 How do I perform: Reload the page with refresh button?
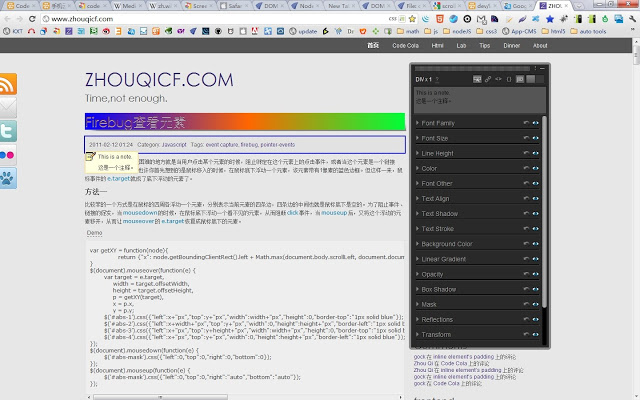[x=32, y=19]
